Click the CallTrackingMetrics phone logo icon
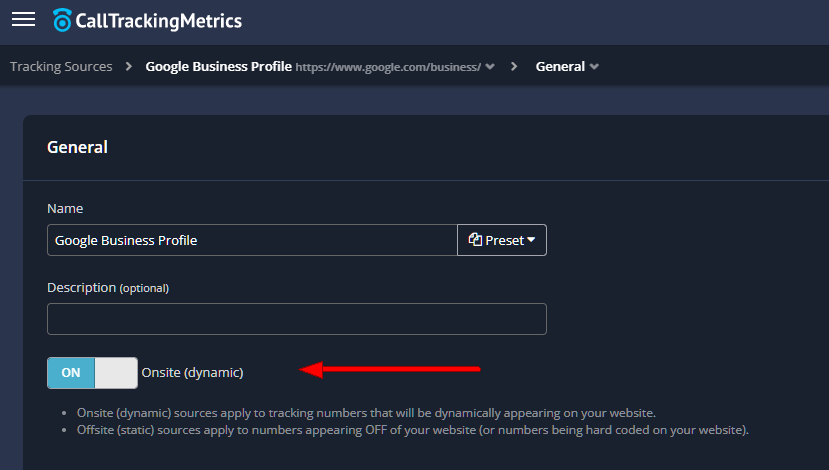The image size is (829, 470). click(x=63, y=20)
